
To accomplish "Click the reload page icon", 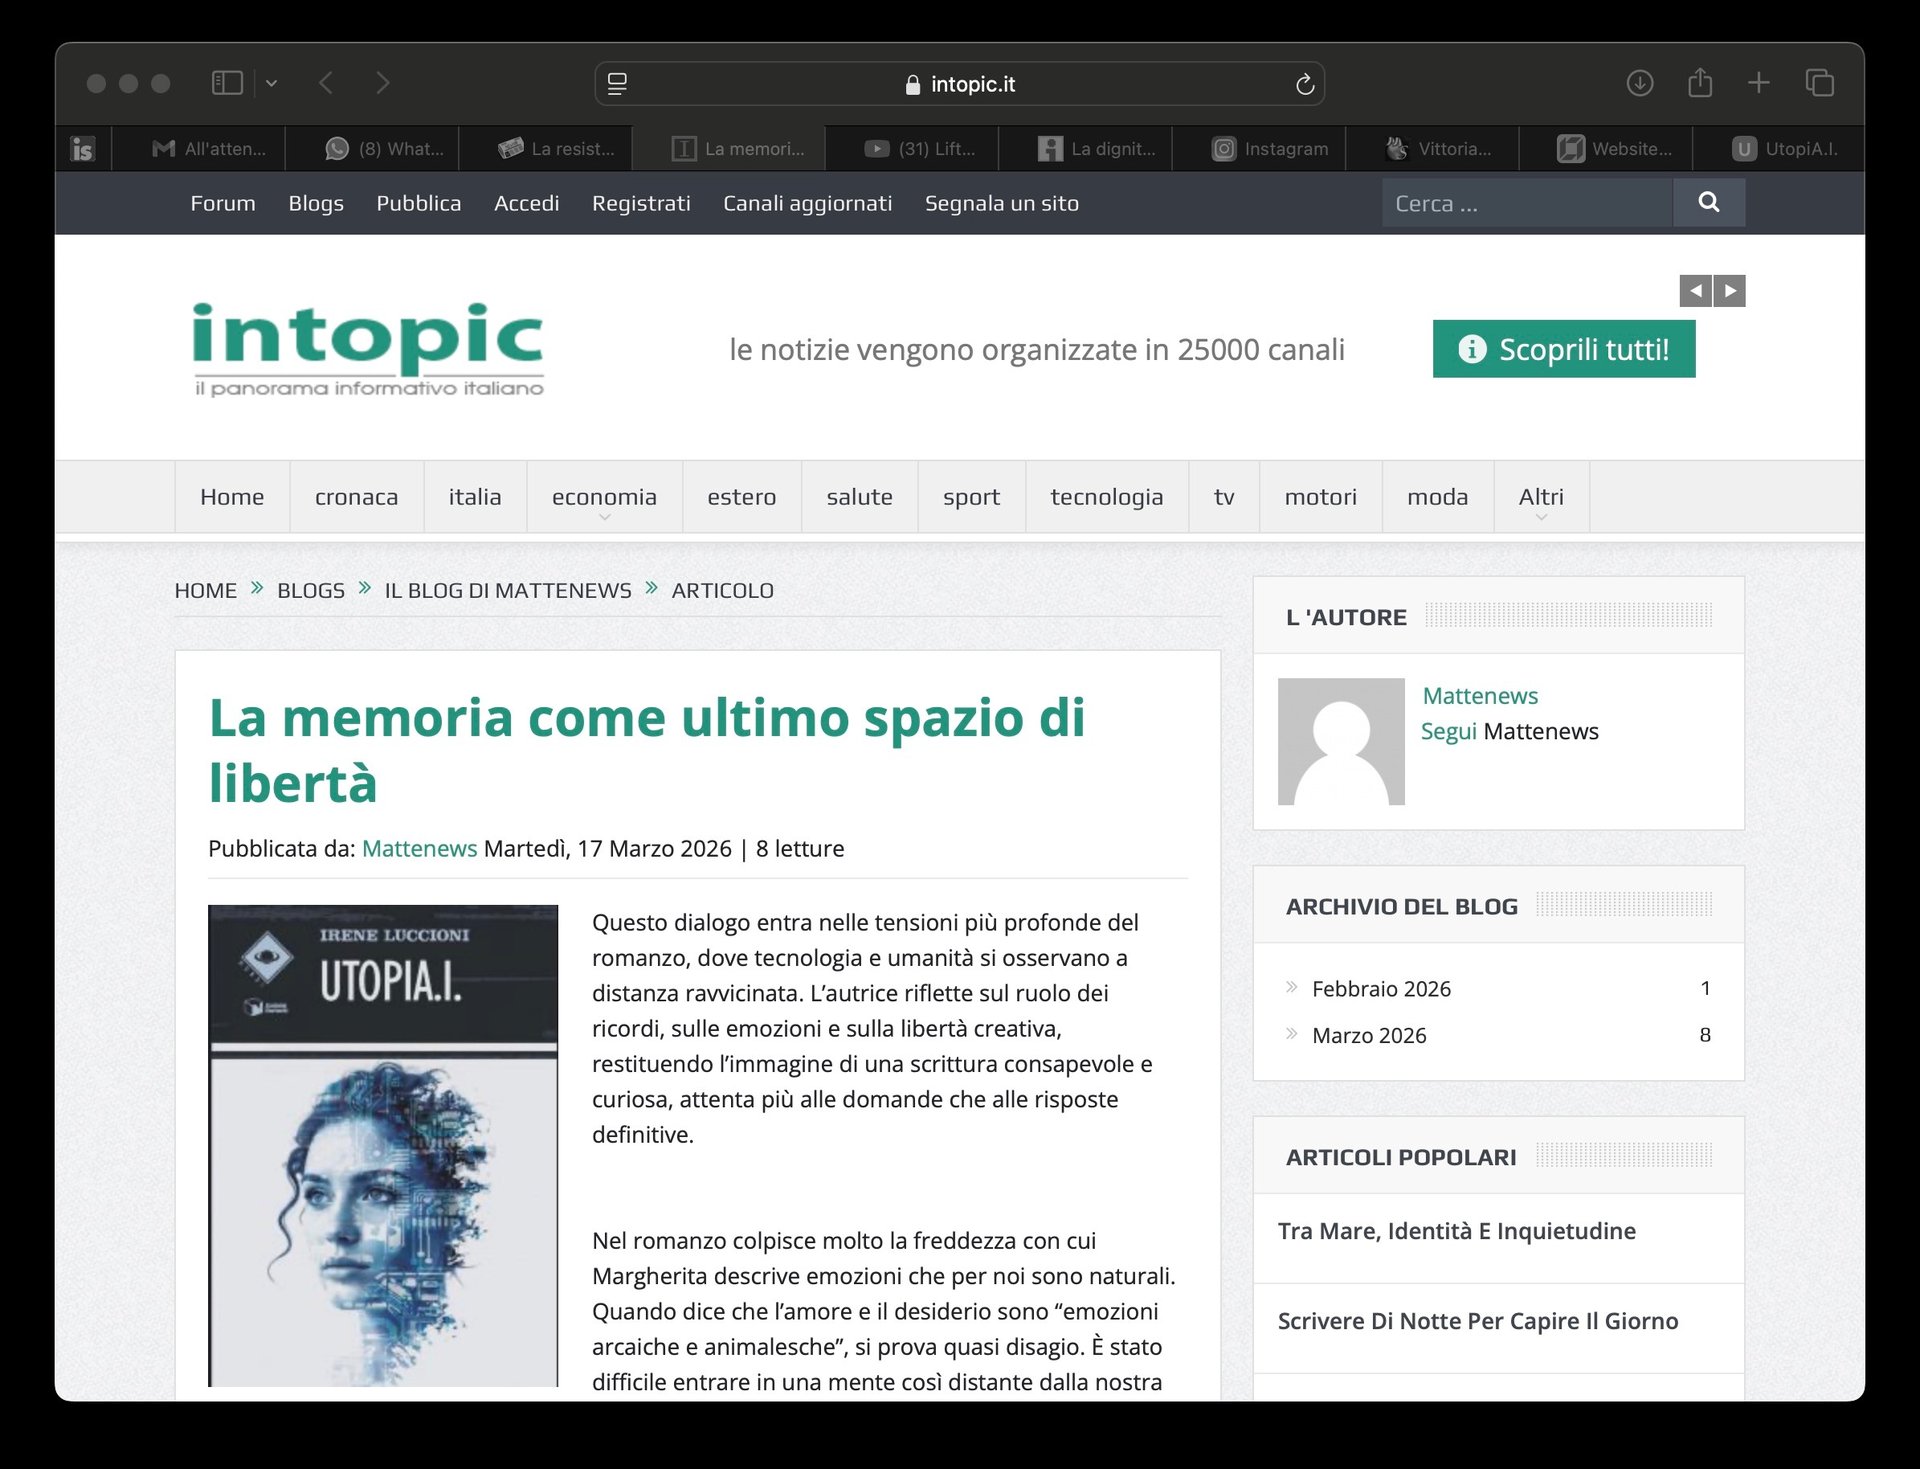I will (x=1304, y=85).
